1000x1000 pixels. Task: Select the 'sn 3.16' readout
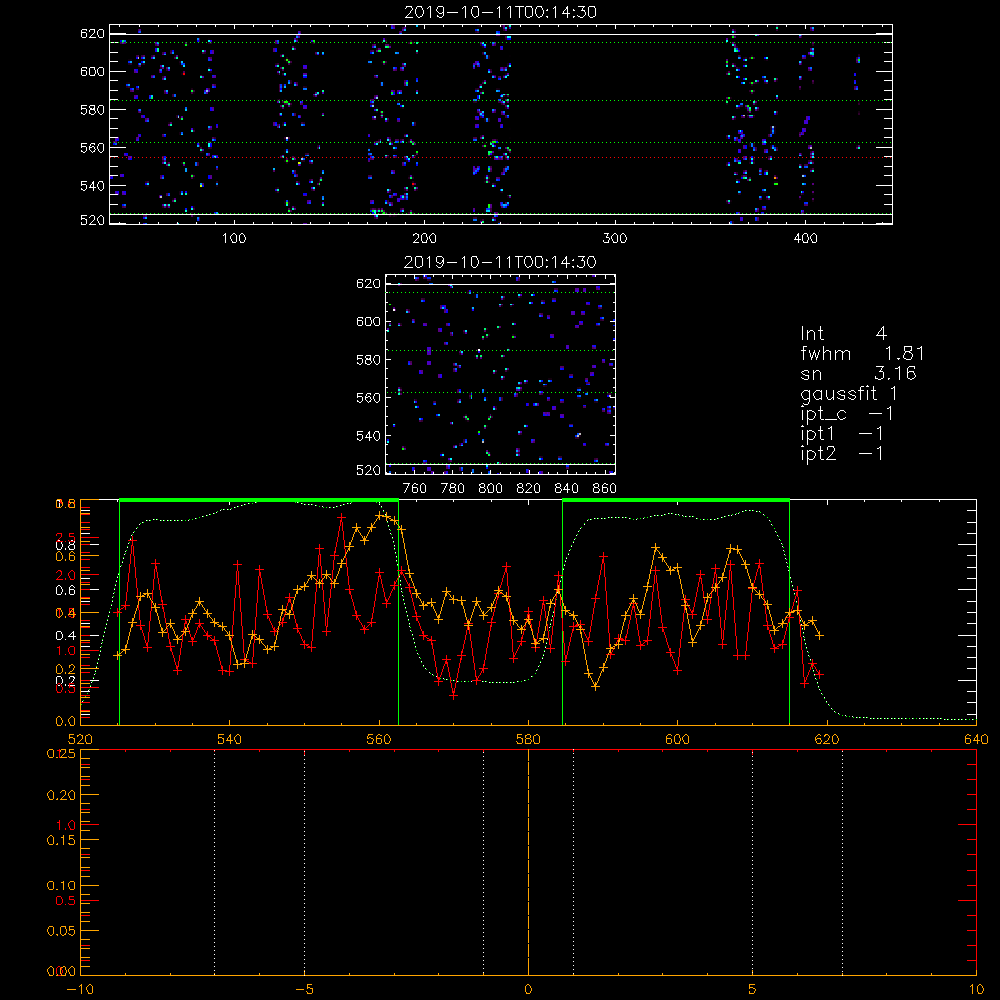858,373
